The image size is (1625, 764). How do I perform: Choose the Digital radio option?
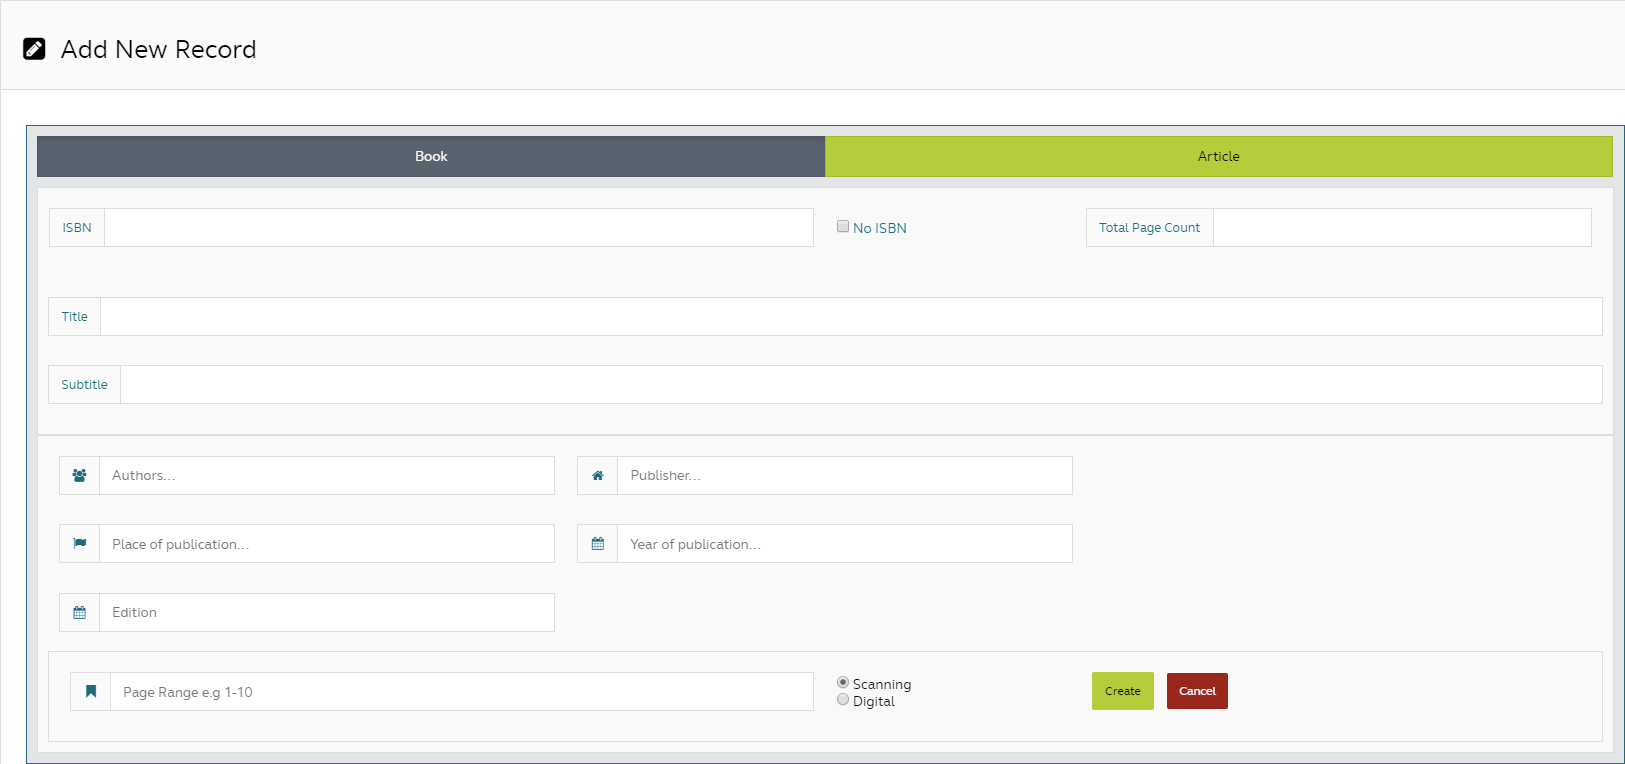(843, 700)
